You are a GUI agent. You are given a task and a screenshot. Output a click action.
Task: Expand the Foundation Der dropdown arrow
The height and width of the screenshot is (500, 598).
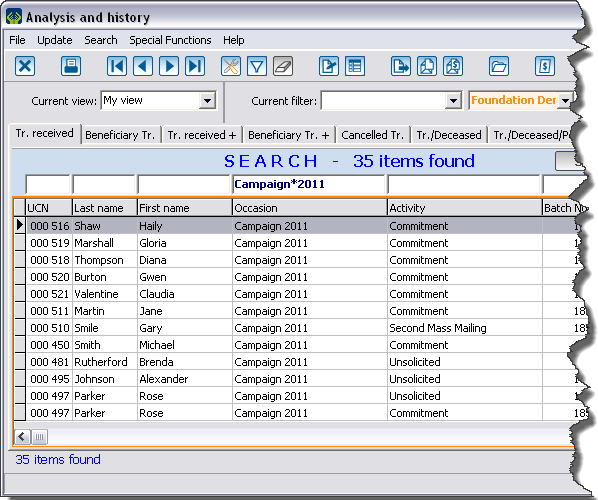pos(565,101)
